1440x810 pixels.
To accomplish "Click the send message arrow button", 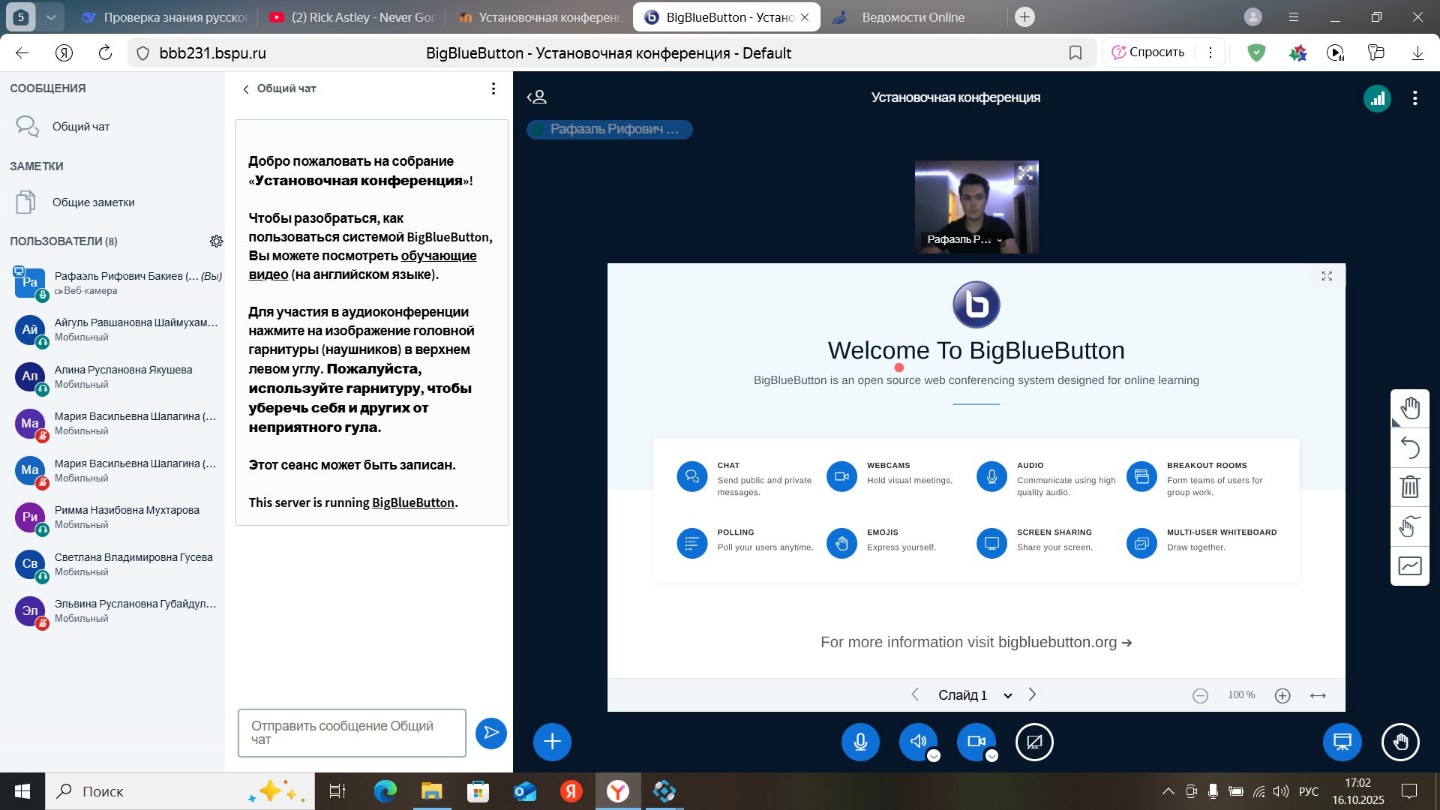I will pos(491,733).
